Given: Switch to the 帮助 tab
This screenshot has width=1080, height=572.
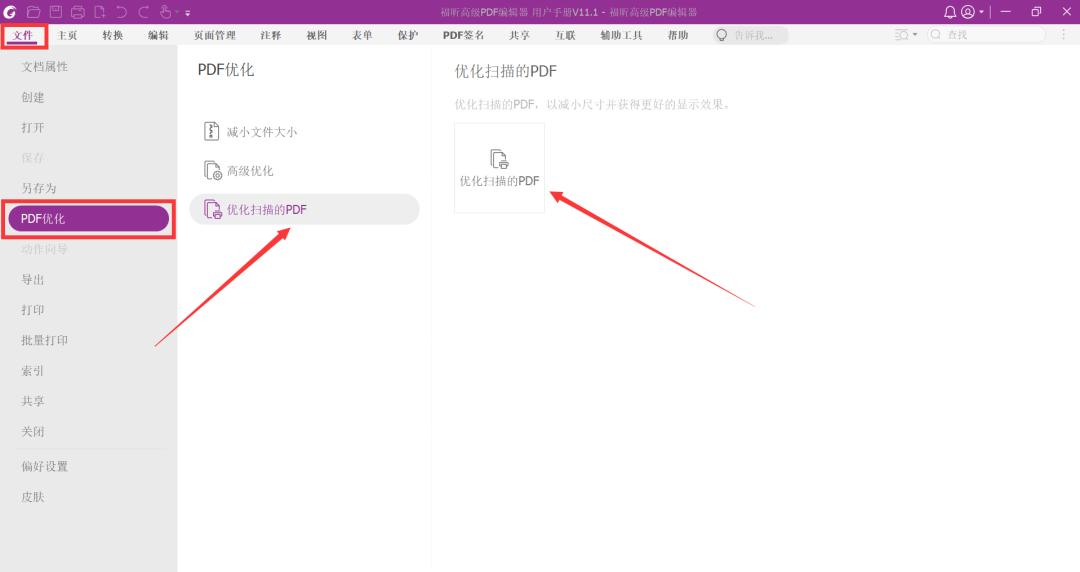Looking at the screenshot, I should [678, 35].
